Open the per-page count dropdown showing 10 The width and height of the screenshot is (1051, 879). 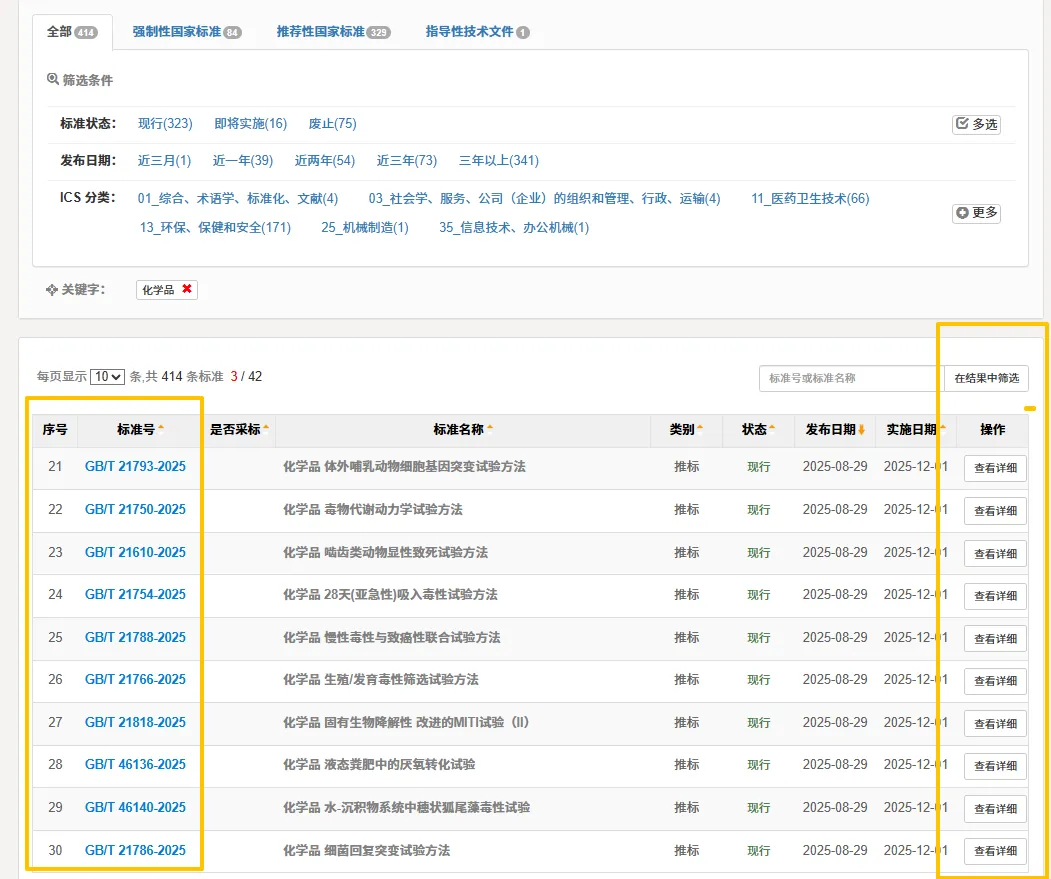point(107,376)
